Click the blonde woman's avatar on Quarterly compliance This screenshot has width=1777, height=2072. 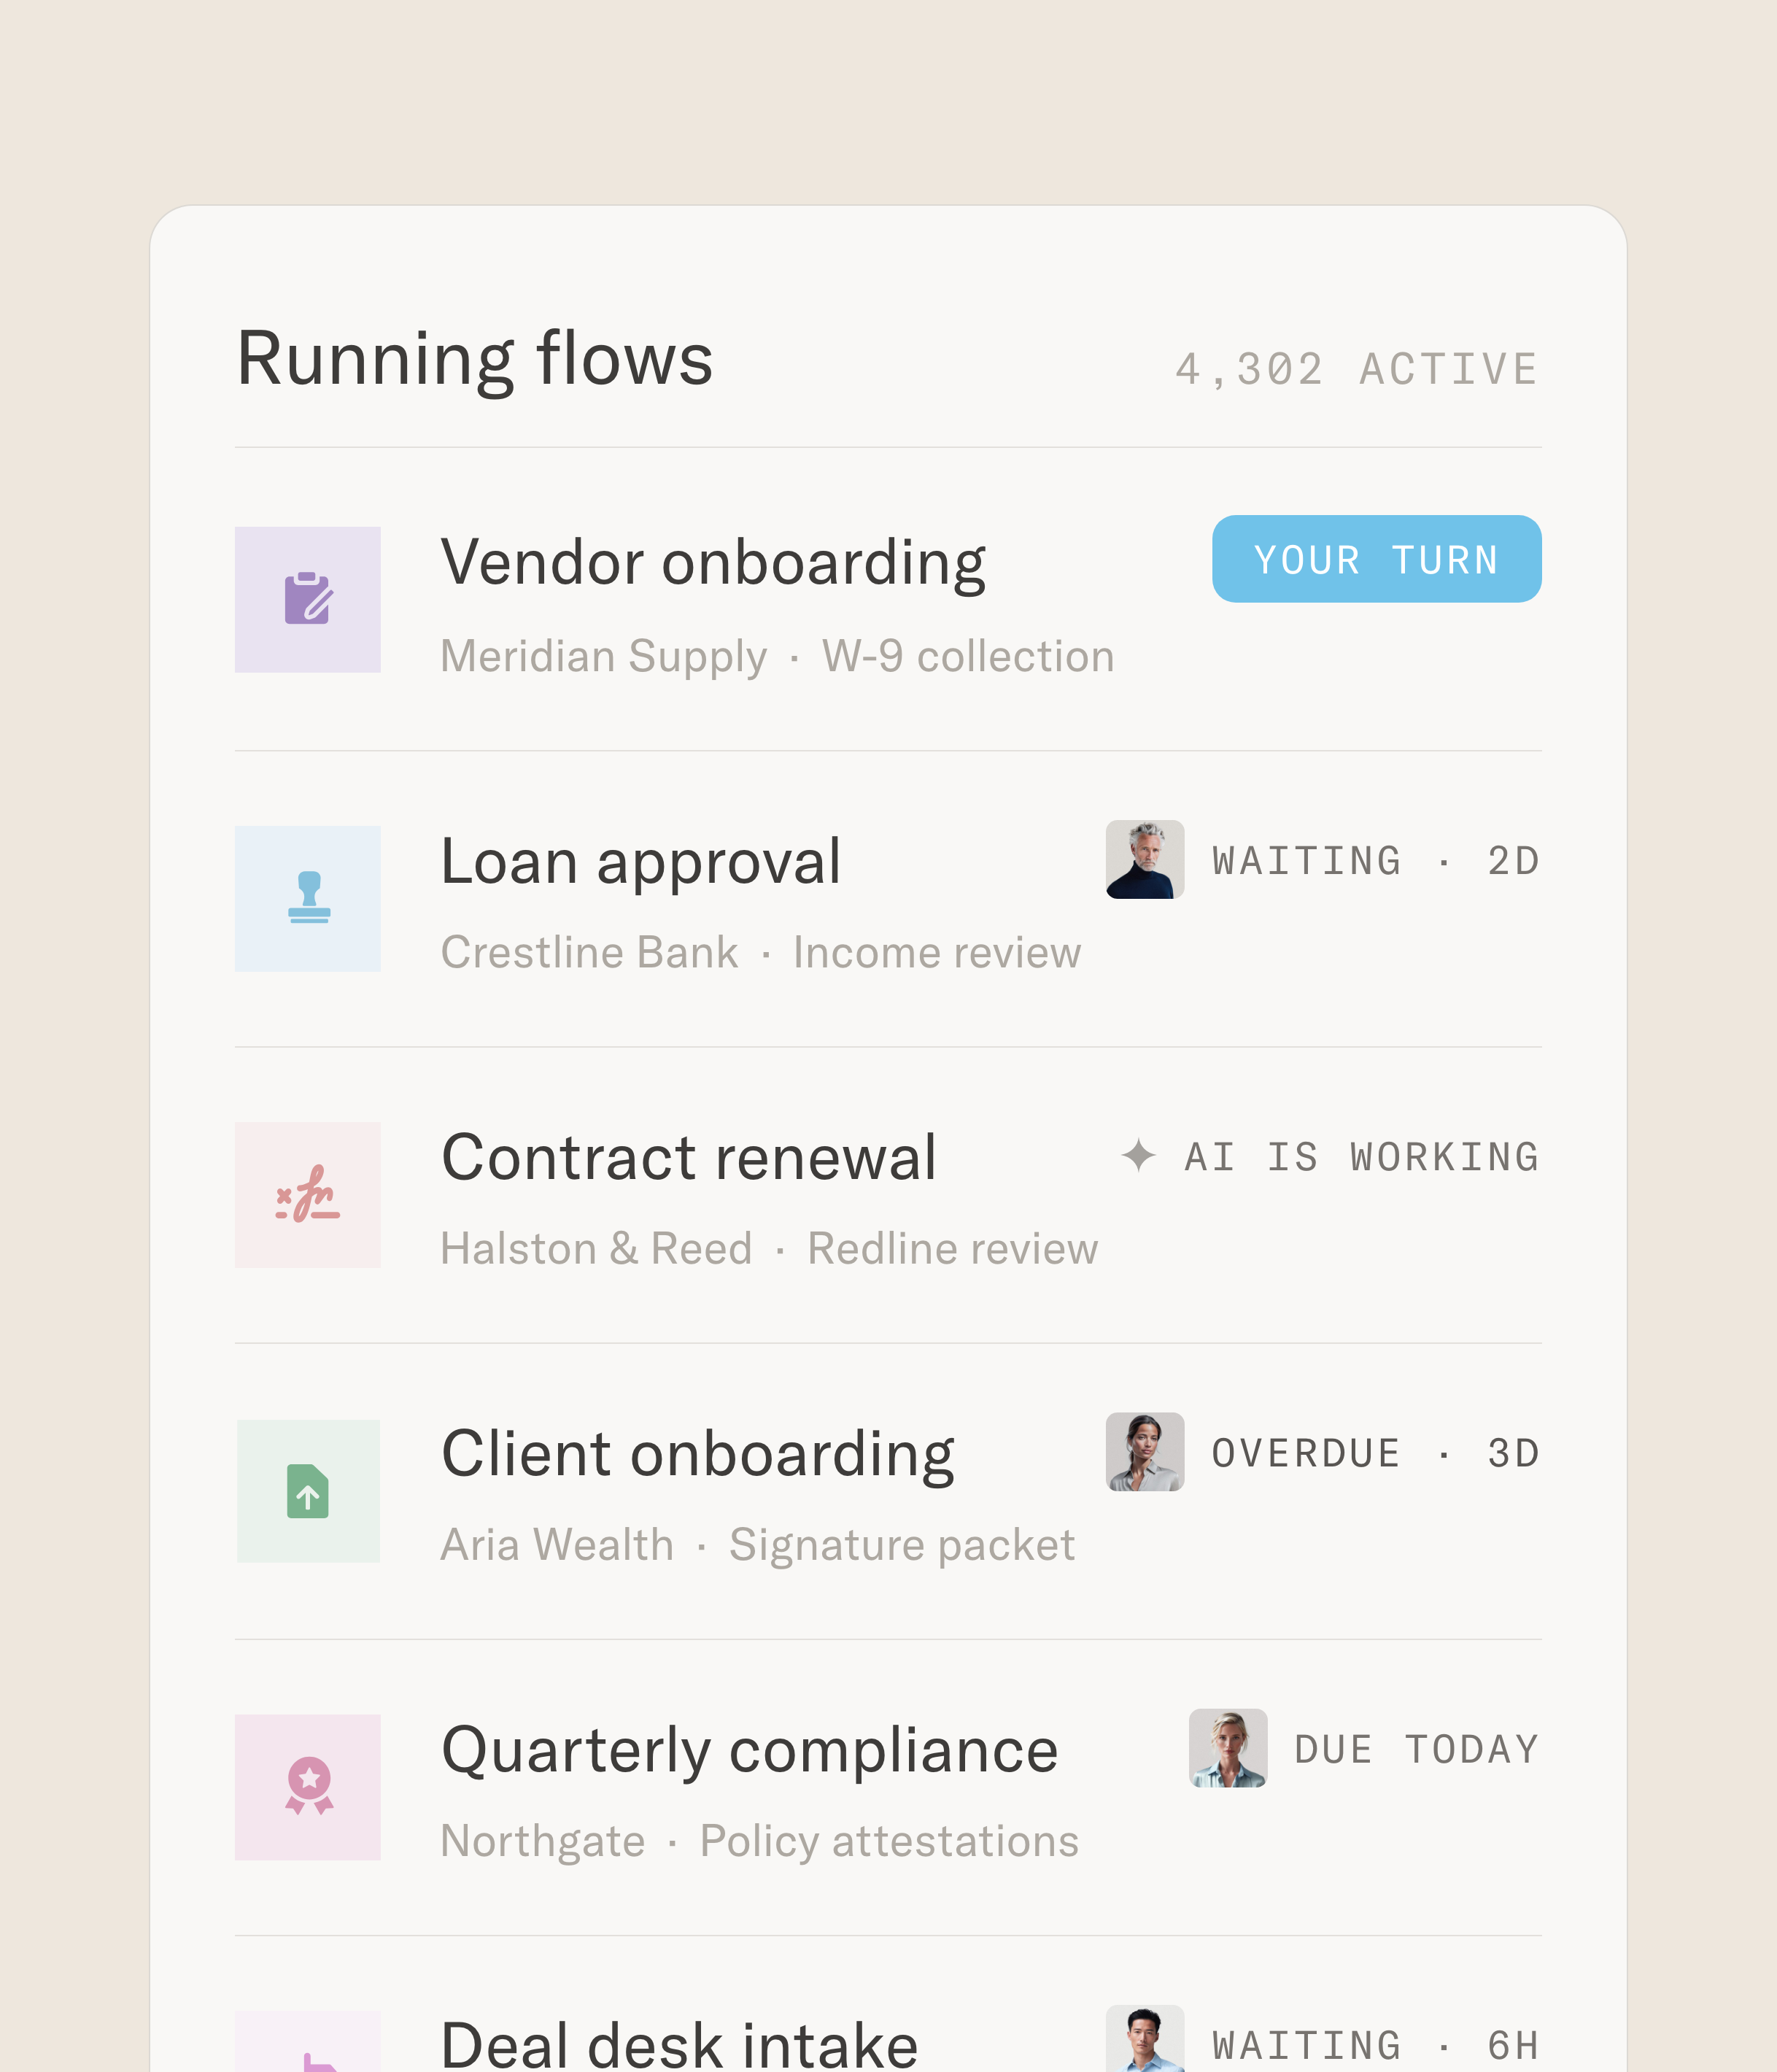click(x=1228, y=1748)
